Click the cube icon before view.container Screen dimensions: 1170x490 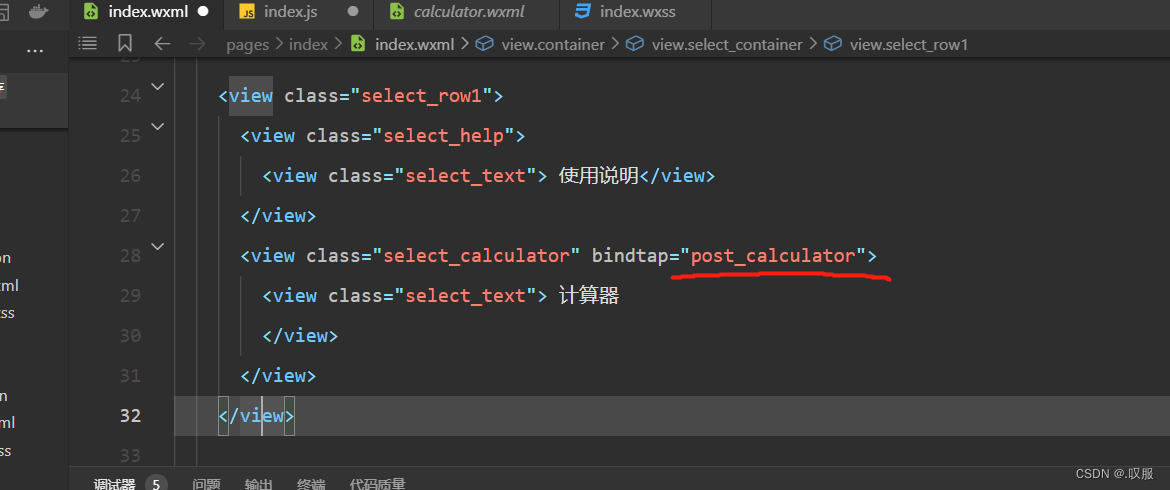coord(484,44)
